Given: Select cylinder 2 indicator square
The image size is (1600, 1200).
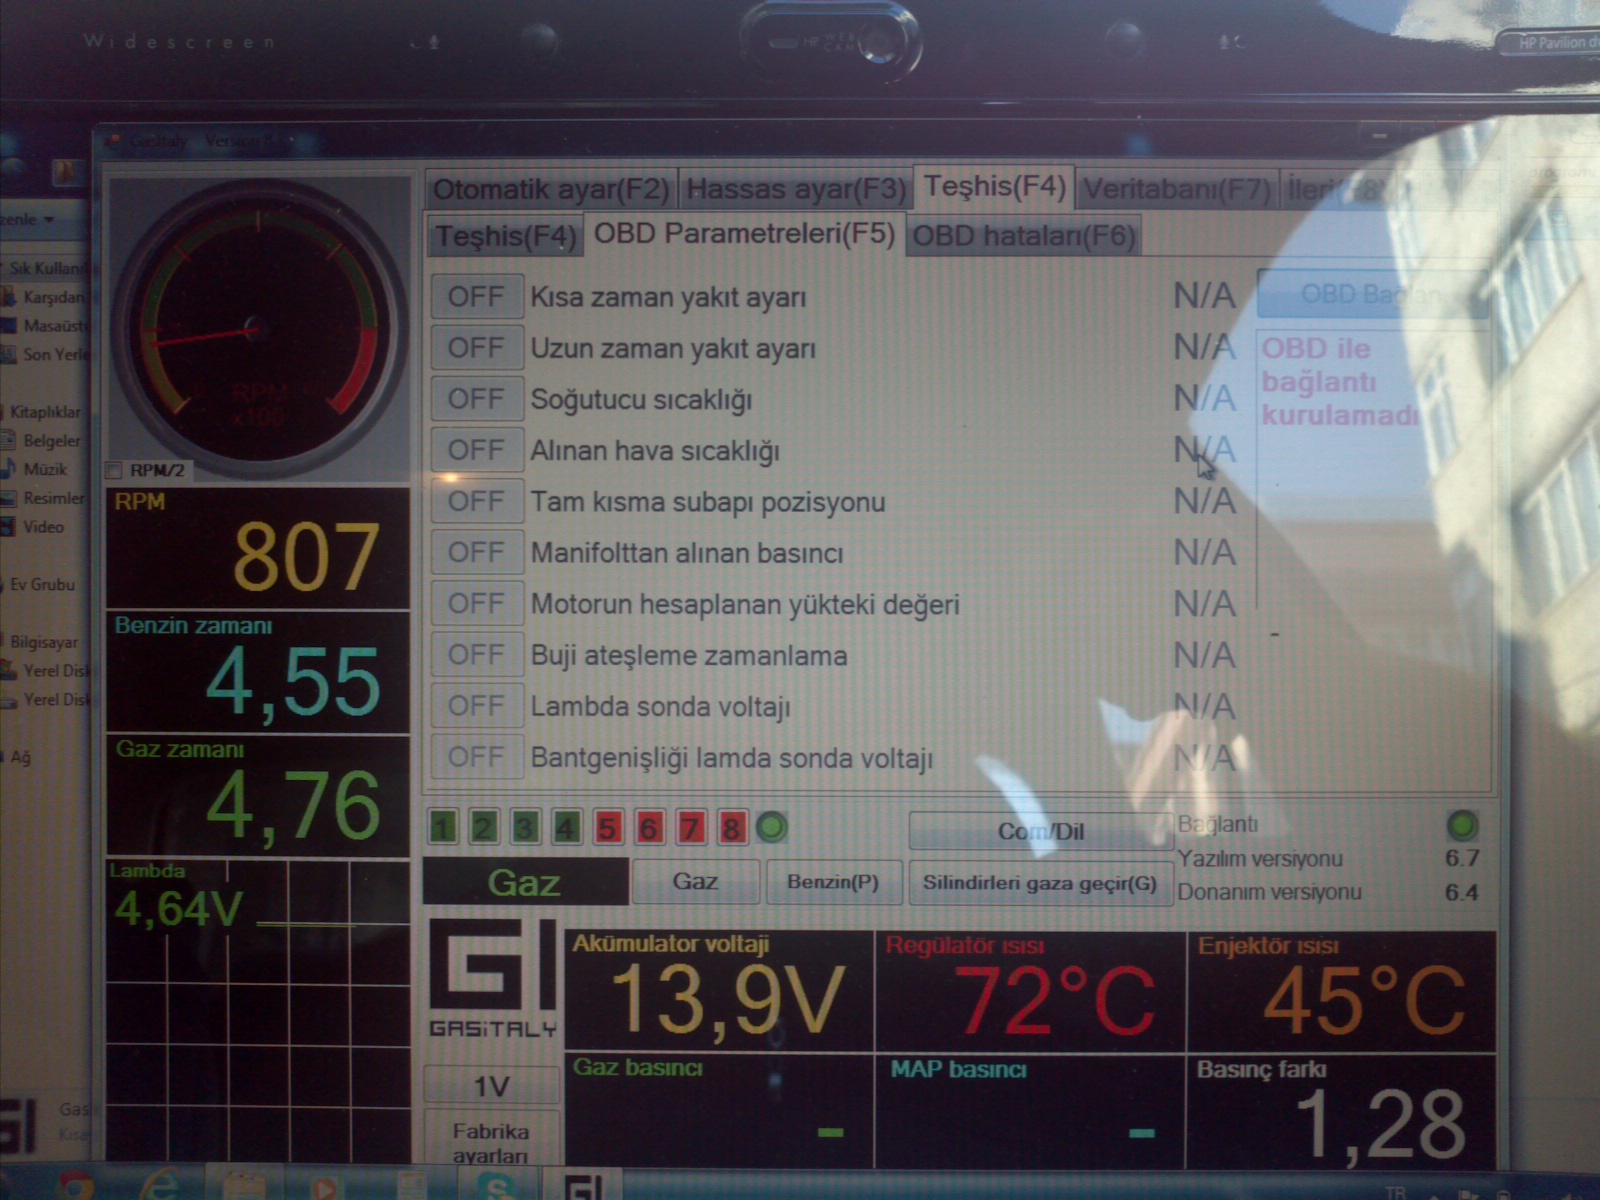Looking at the screenshot, I should [484, 827].
